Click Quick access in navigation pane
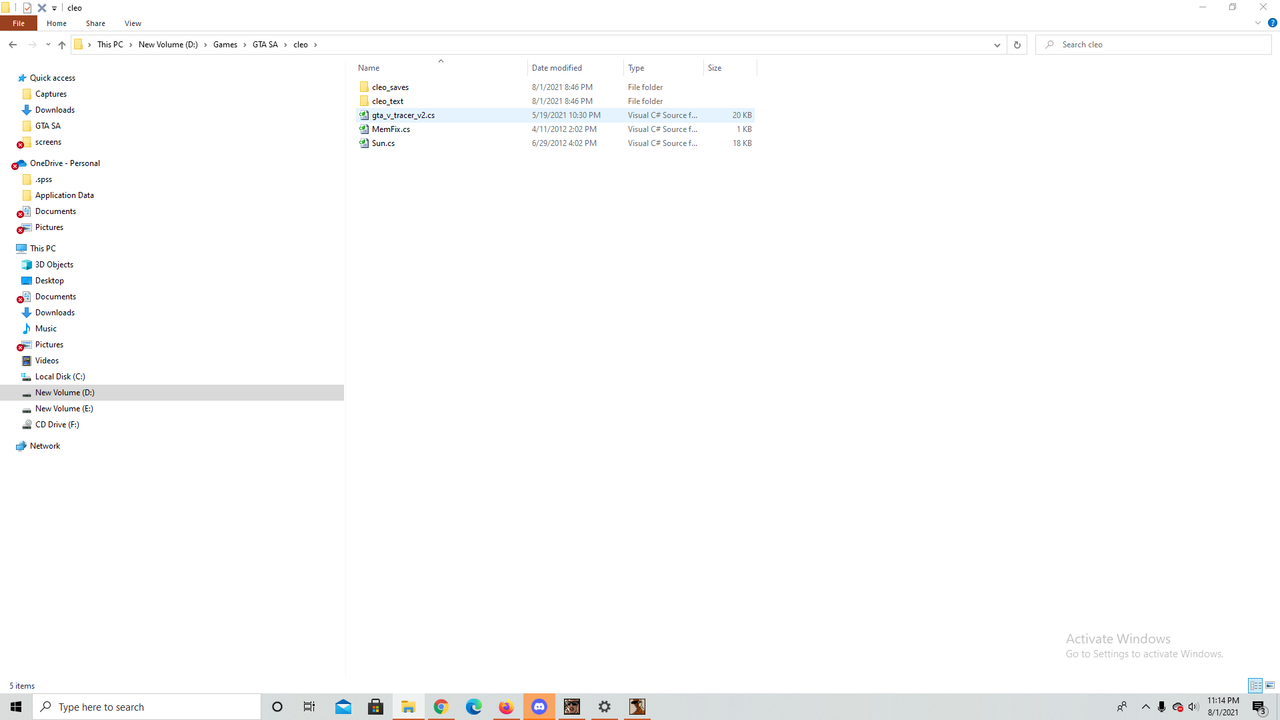 (52, 78)
